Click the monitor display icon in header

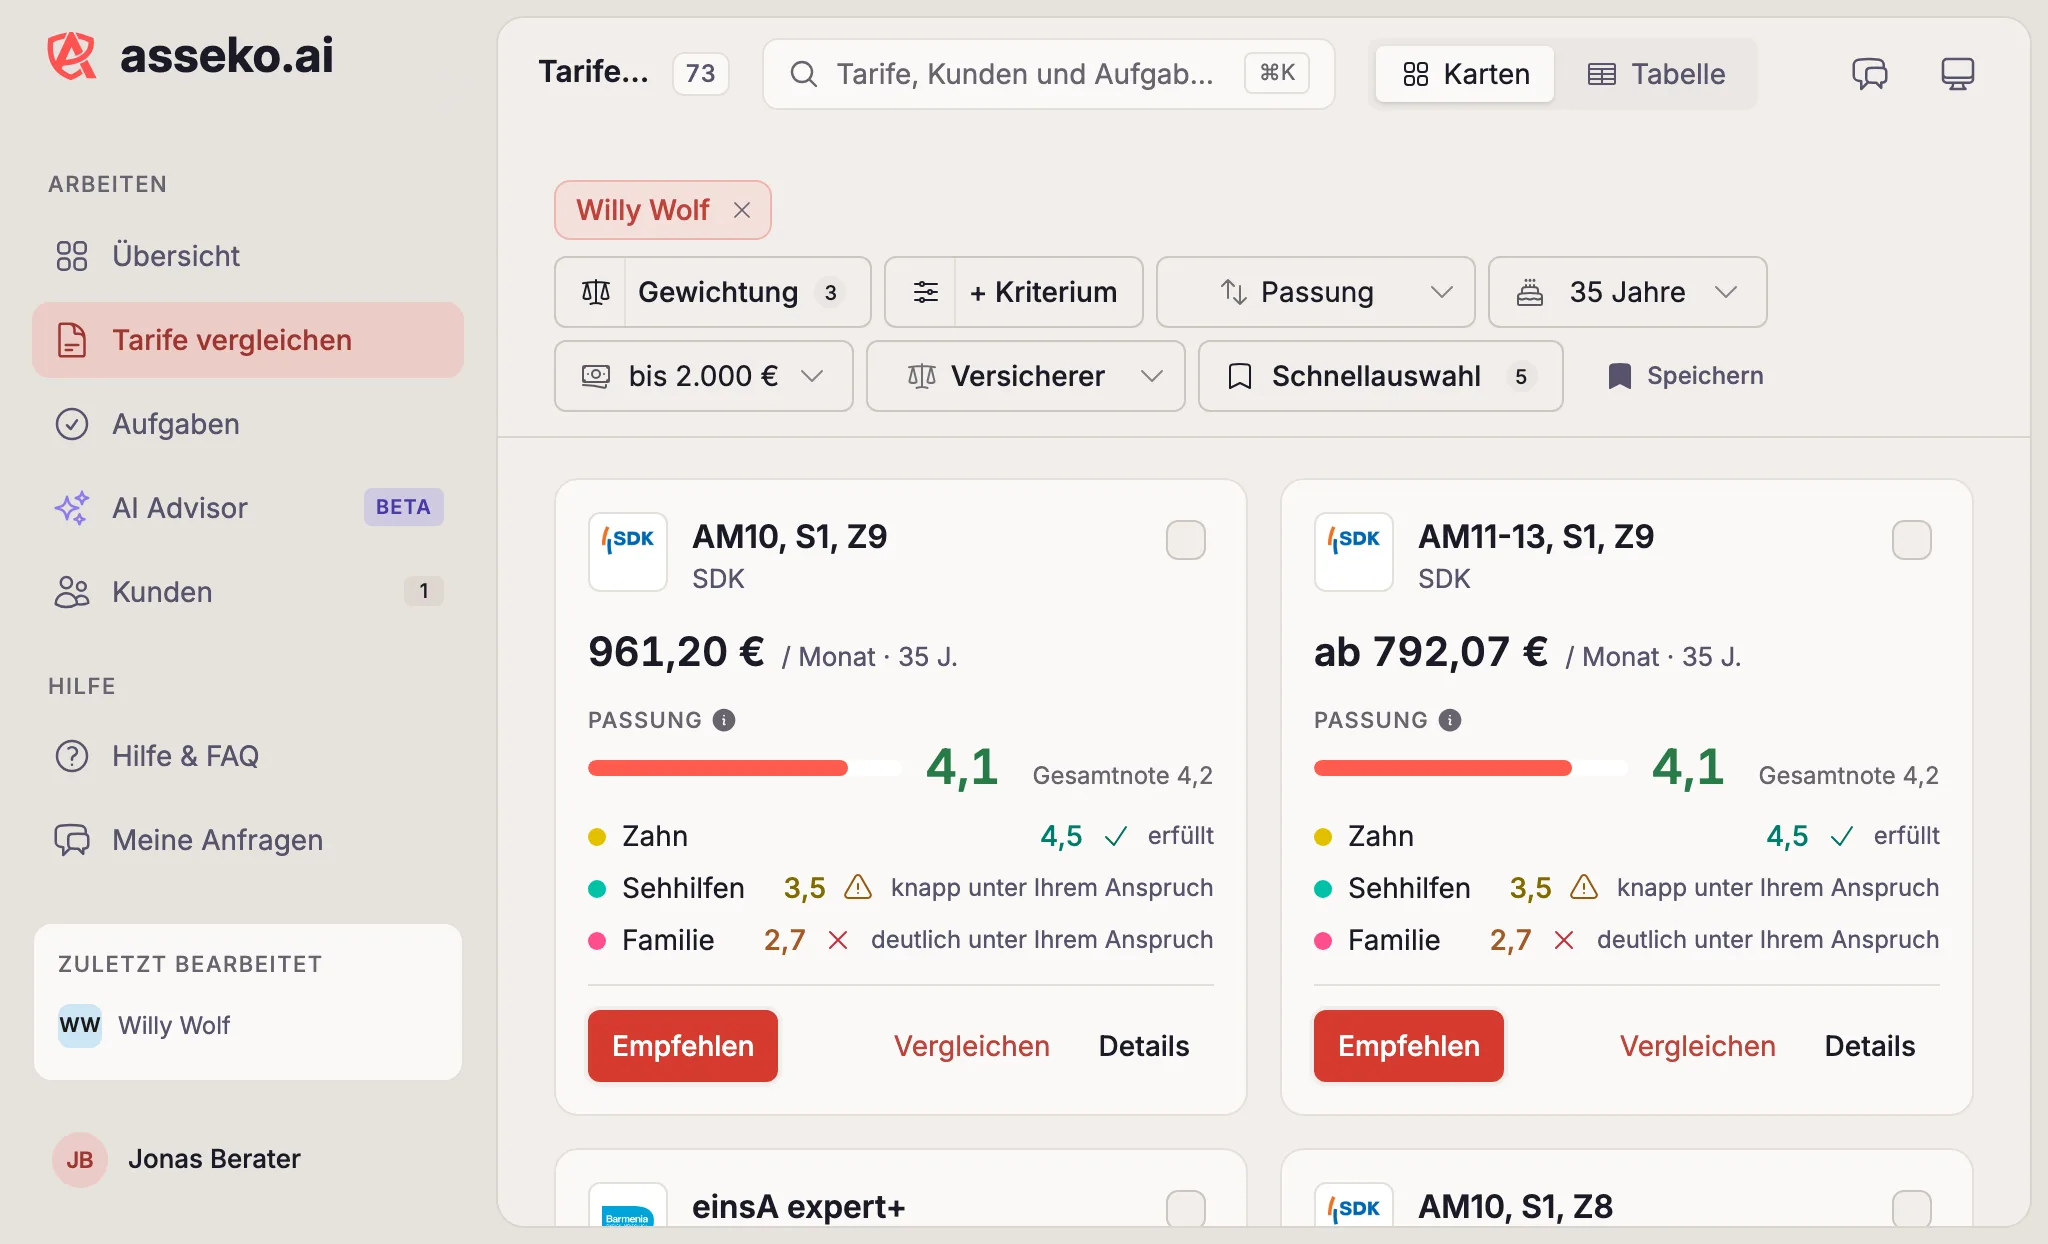pyautogui.click(x=1957, y=74)
